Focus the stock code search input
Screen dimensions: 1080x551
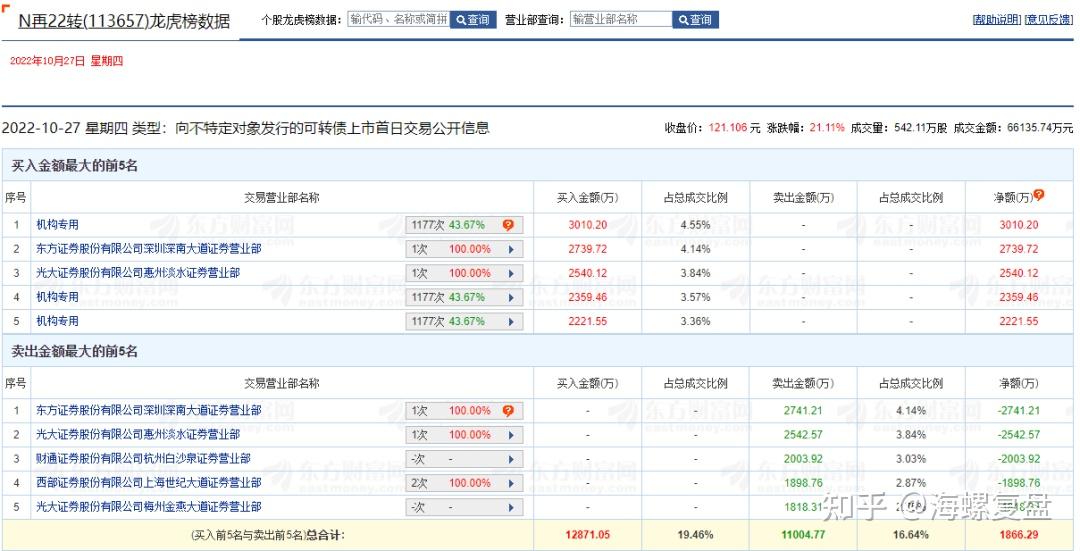coord(399,20)
